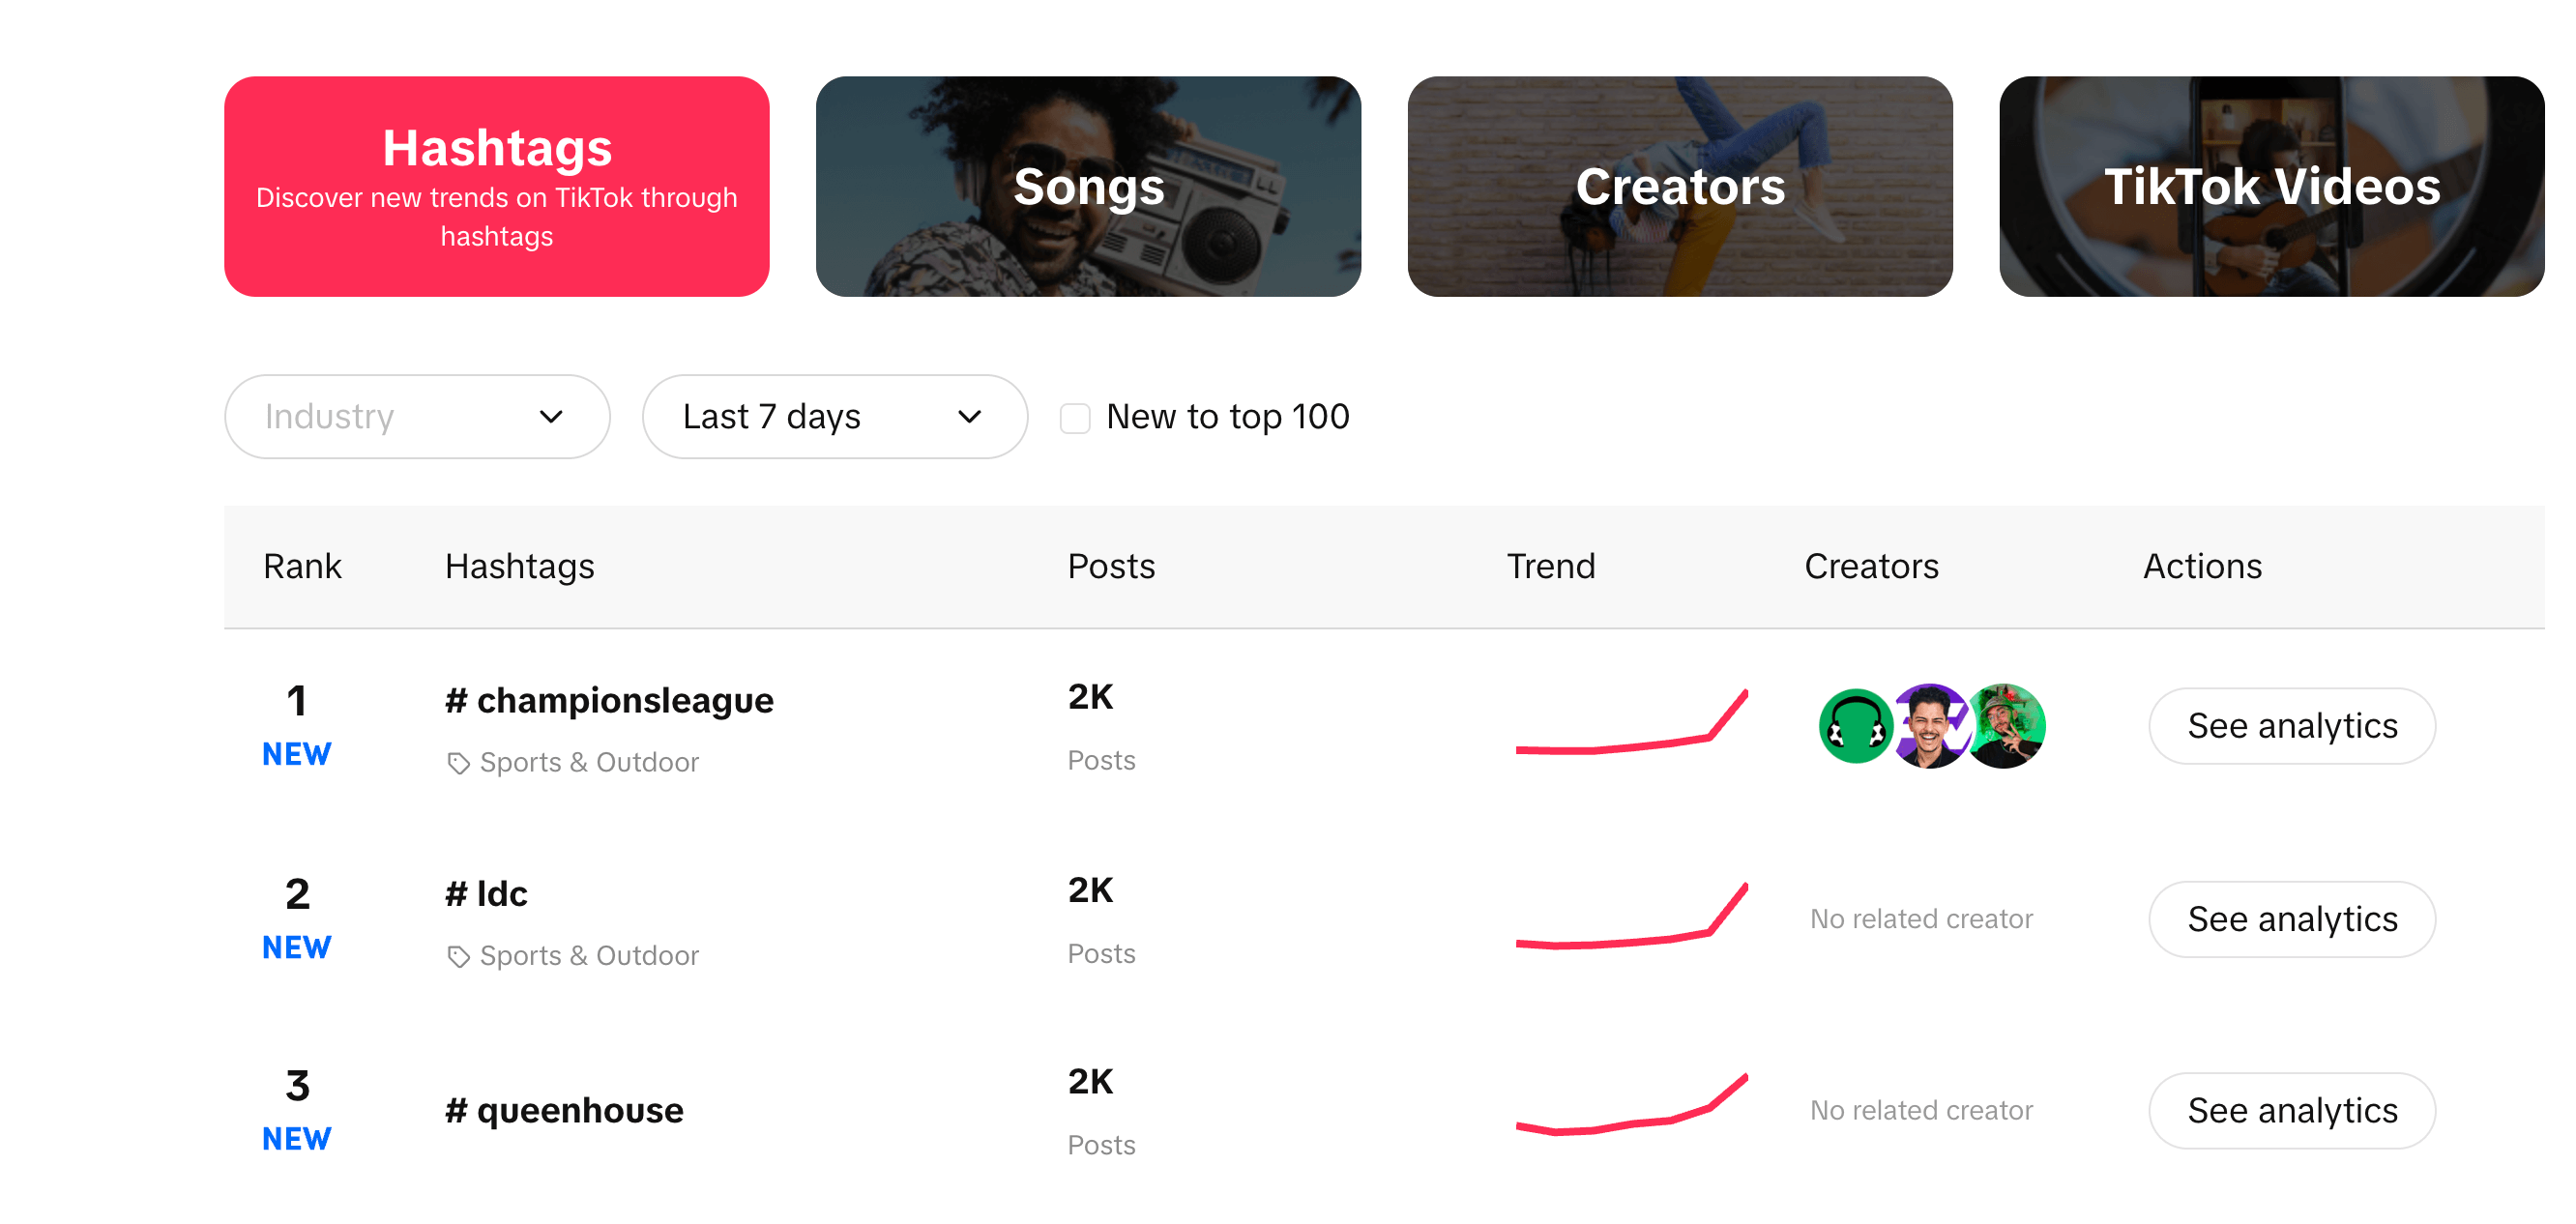This screenshot has height=1224, width=2576.
Task: Click the green headphones creator avatar
Action: [x=1855, y=727]
